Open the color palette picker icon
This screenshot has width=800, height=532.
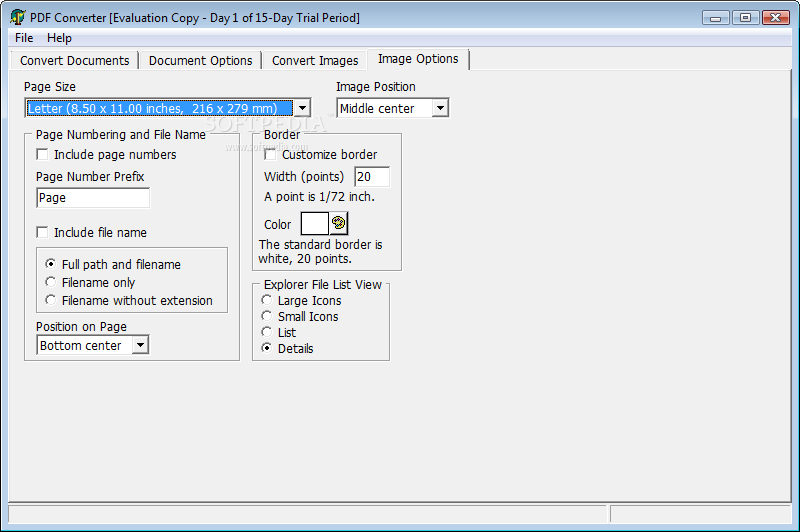(x=338, y=223)
